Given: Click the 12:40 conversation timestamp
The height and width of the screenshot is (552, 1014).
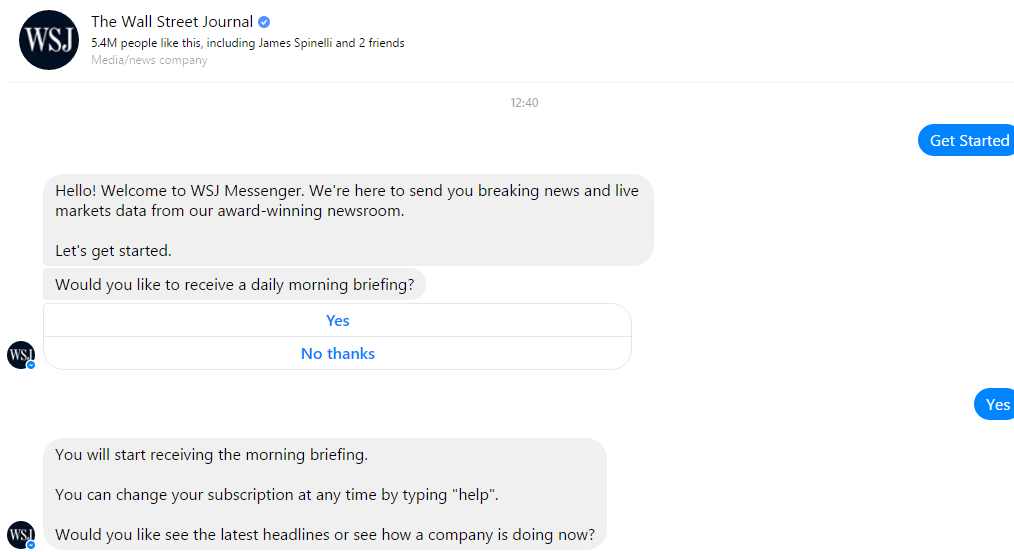Looking at the screenshot, I should (524, 103).
